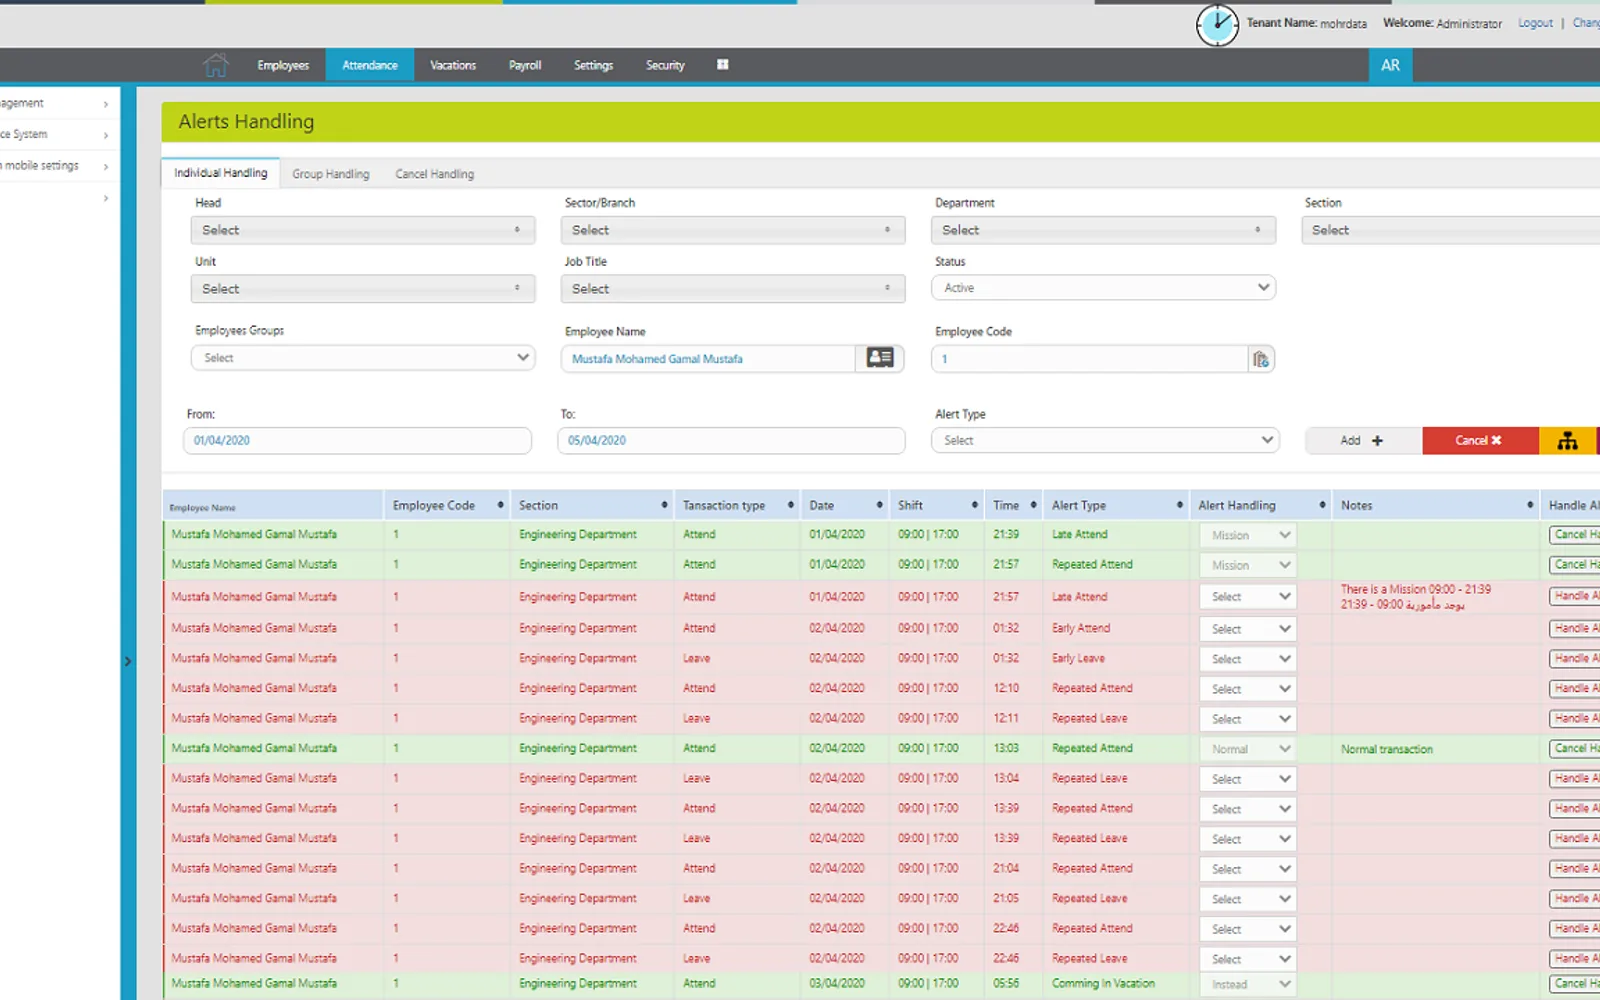Open the Alert Type filter dropdown
Image resolution: width=1600 pixels, height=1000 pixels.
pos(1105,440)
